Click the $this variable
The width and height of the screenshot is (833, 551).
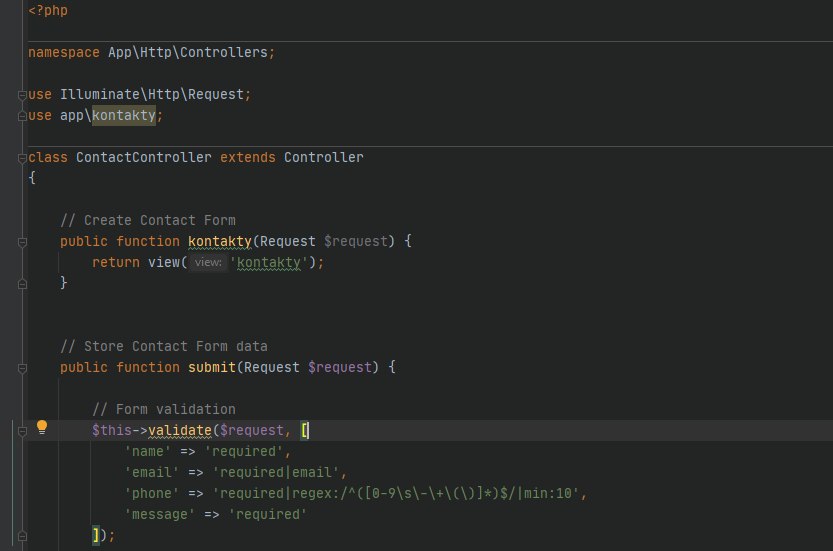coord(112,430)
